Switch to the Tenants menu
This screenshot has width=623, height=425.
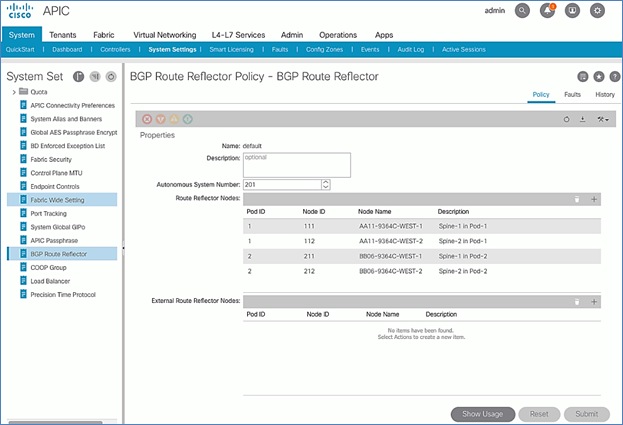(x=62, y=35)
